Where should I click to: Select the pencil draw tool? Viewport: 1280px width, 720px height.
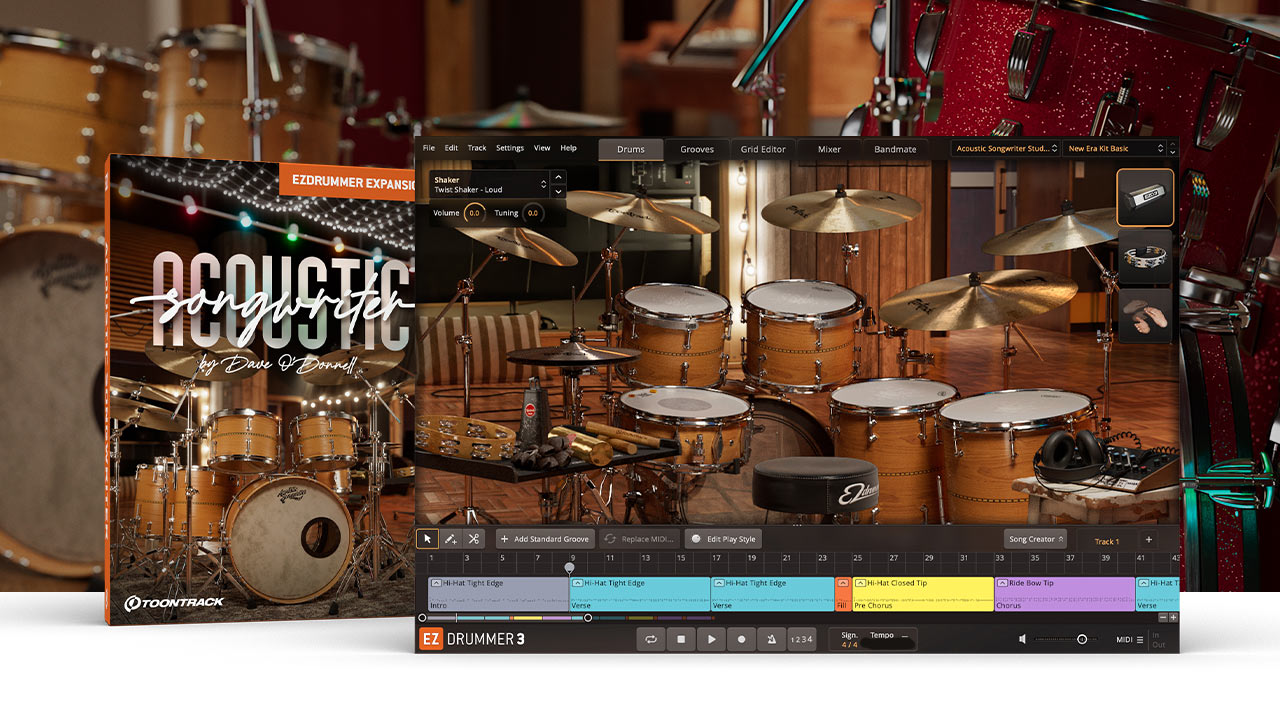click(451, 539)
